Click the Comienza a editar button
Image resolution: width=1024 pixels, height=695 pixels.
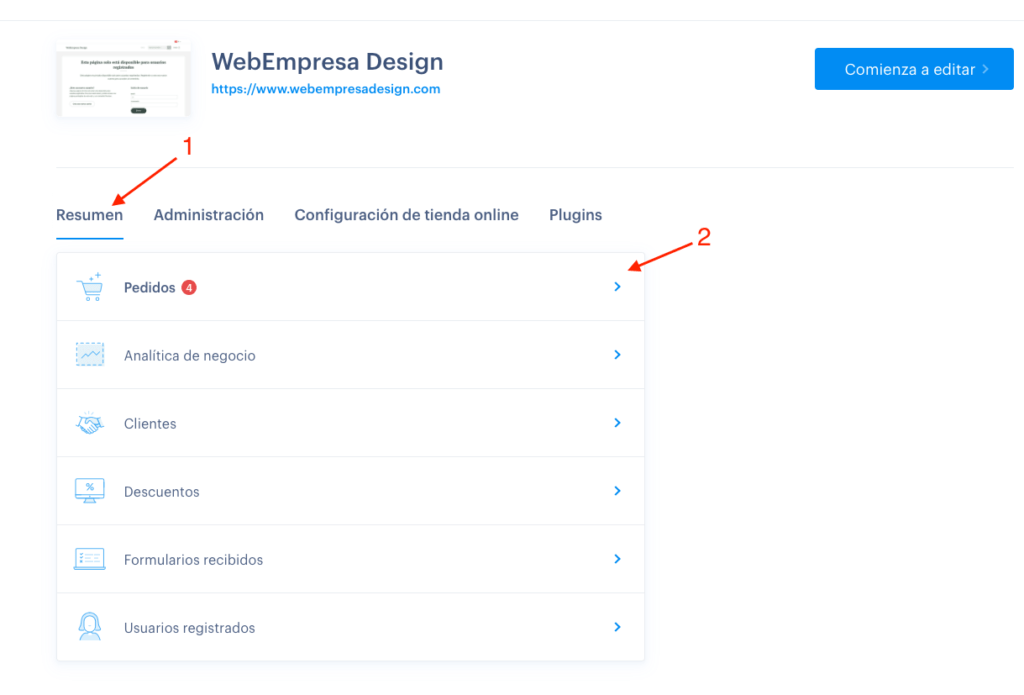914,69
